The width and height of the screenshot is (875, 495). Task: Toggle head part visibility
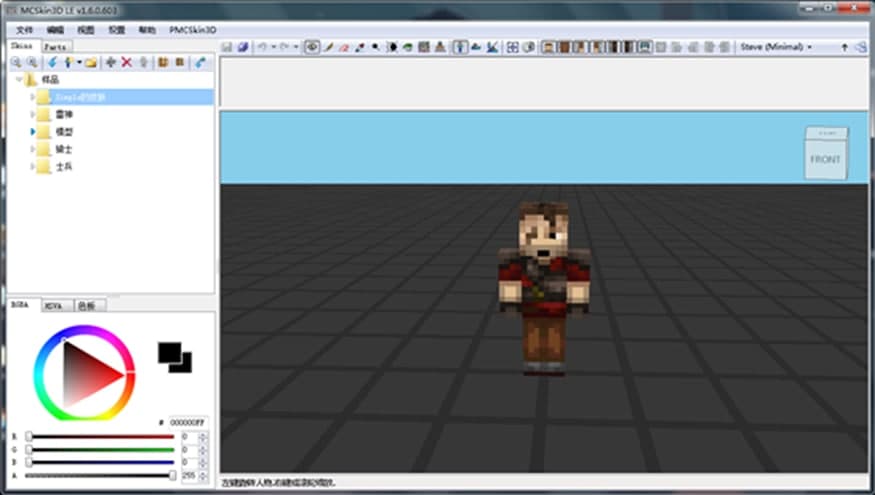tap(549, 47)
